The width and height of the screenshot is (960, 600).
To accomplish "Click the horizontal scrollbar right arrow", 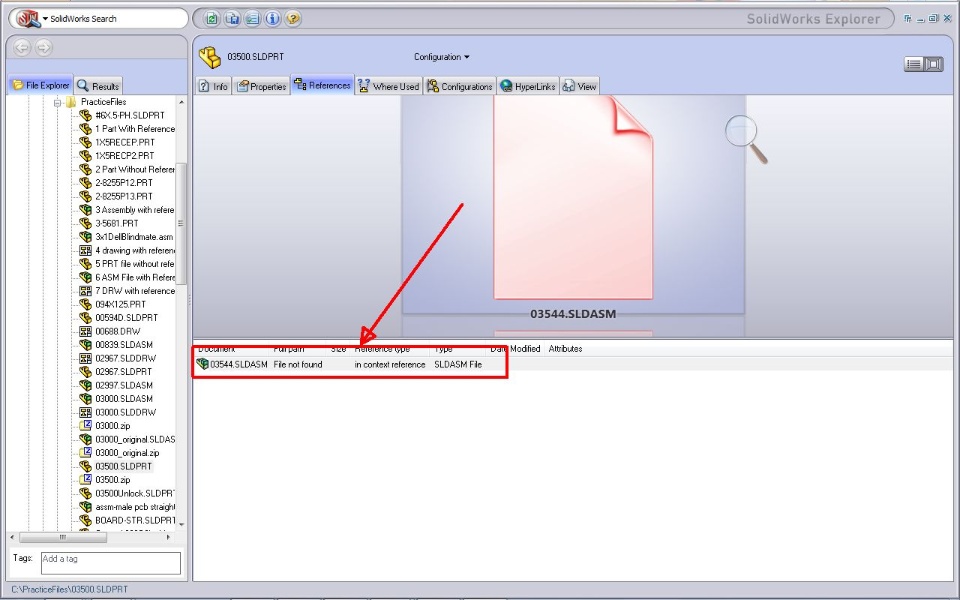I will click(168, 537).
